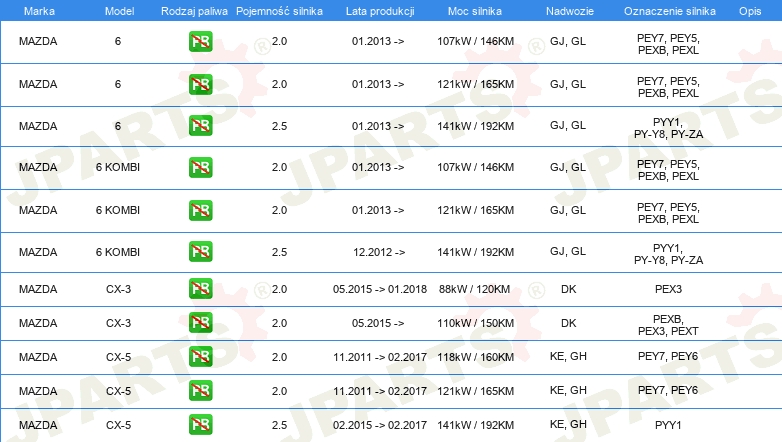Select the fuel type icon for 6 KOMBI 121kW
Screen dimensions: 782x442
coord(200,210)
